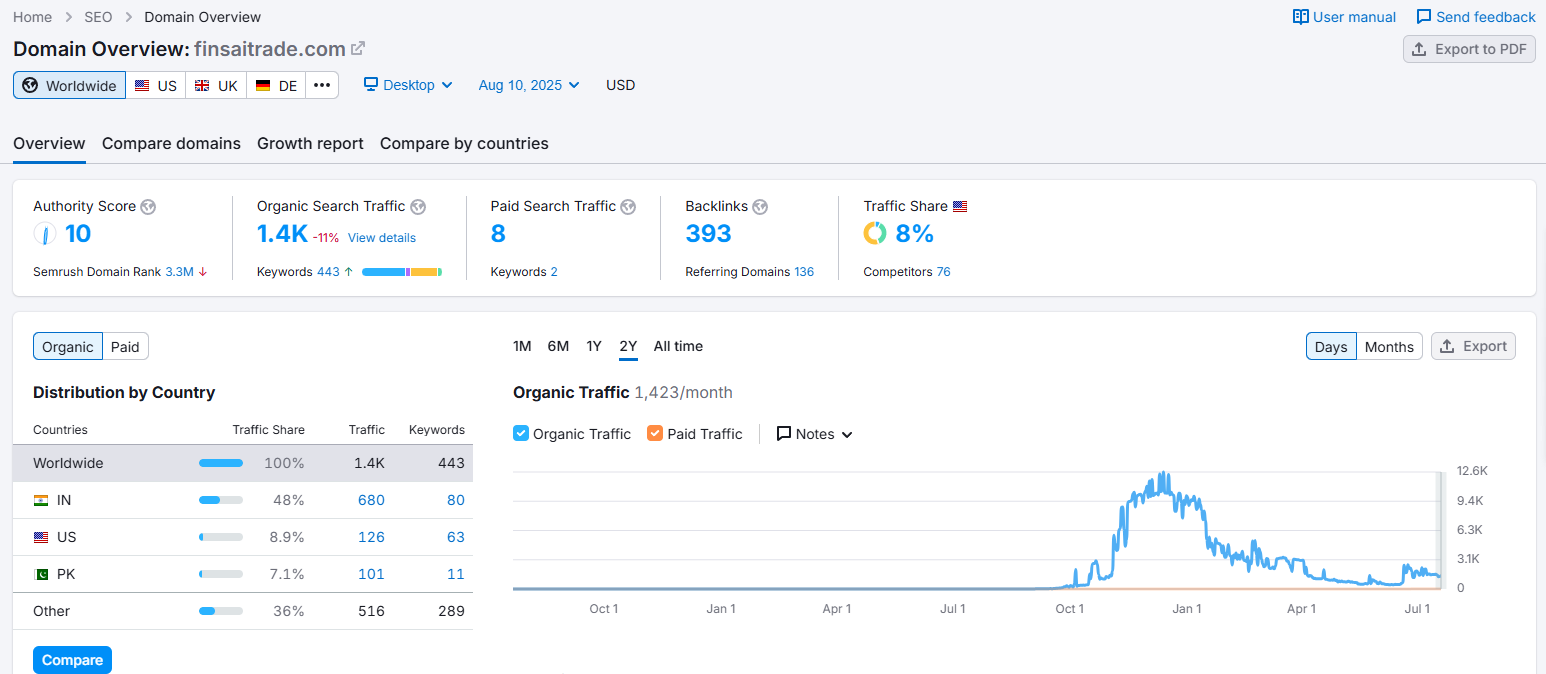Click the three-dots more countries button

322,85
